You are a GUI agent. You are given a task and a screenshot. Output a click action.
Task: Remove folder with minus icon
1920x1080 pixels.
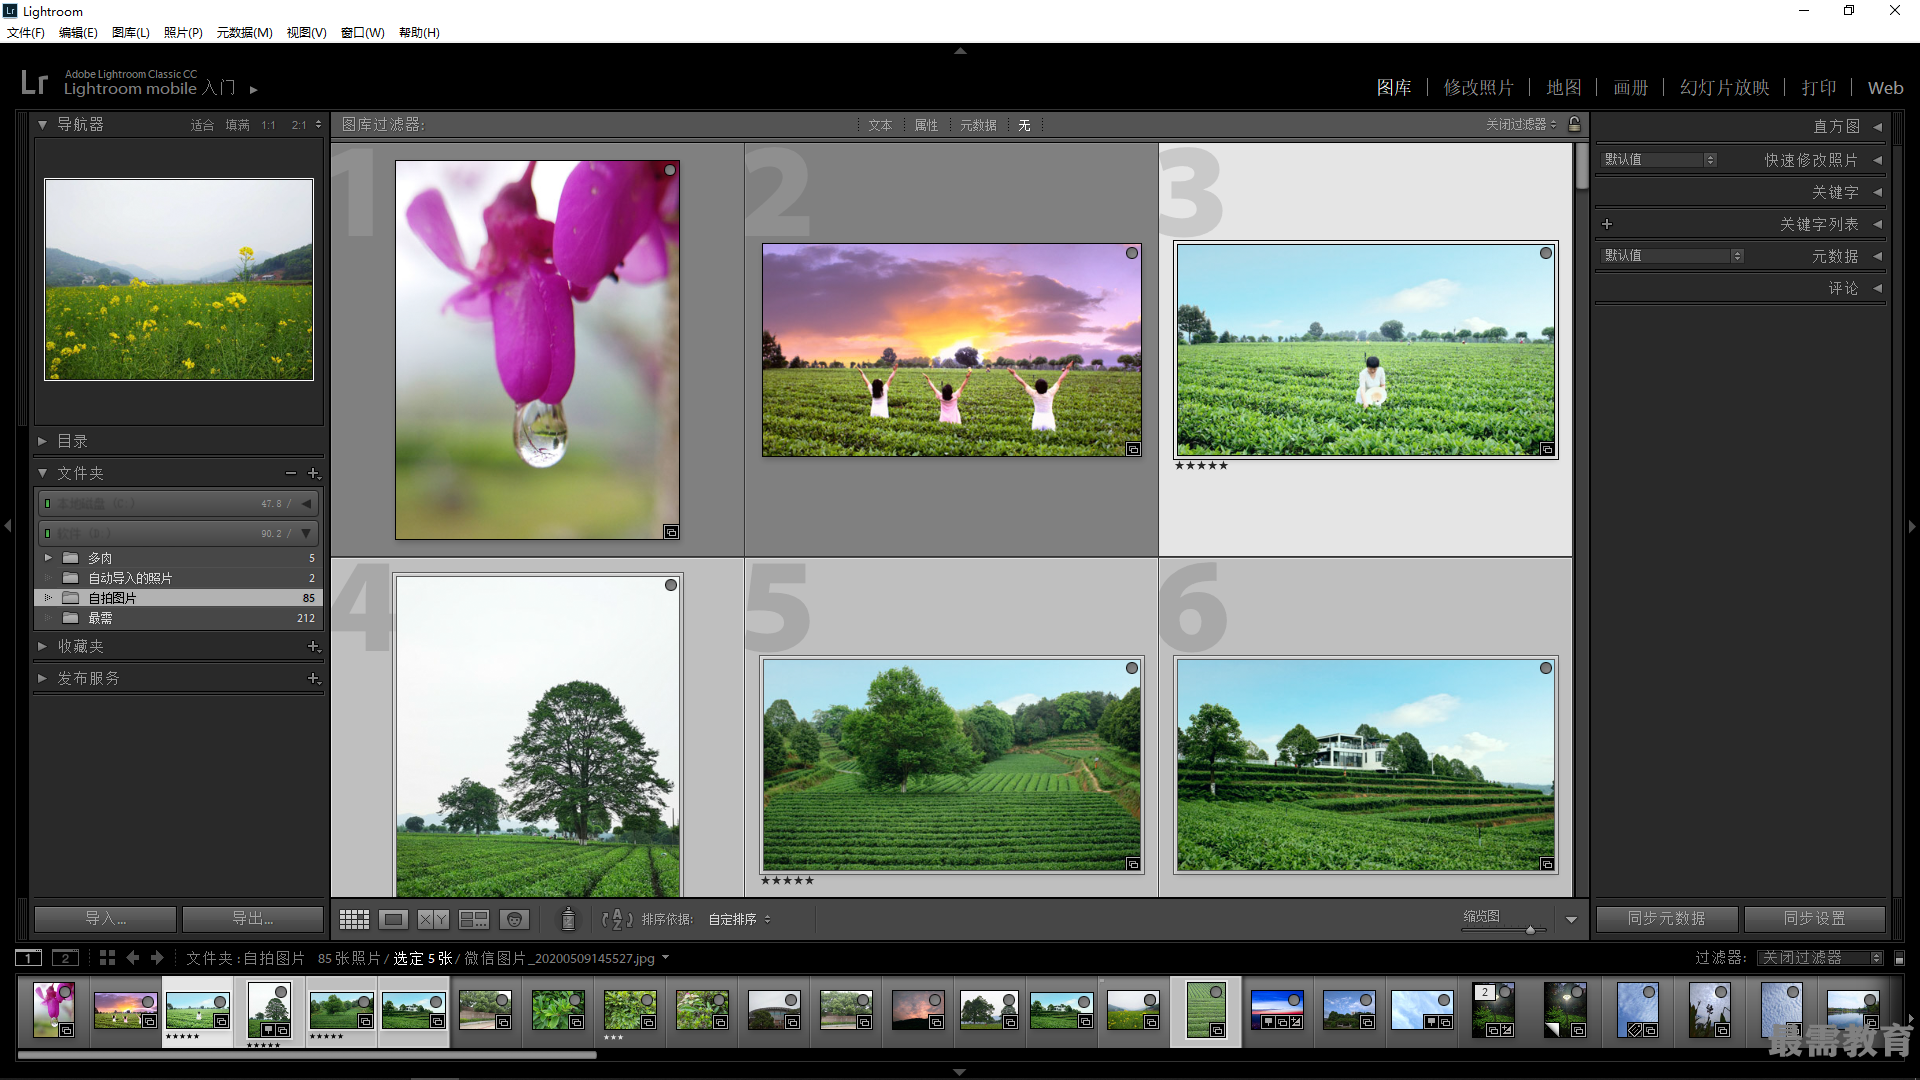291,473
